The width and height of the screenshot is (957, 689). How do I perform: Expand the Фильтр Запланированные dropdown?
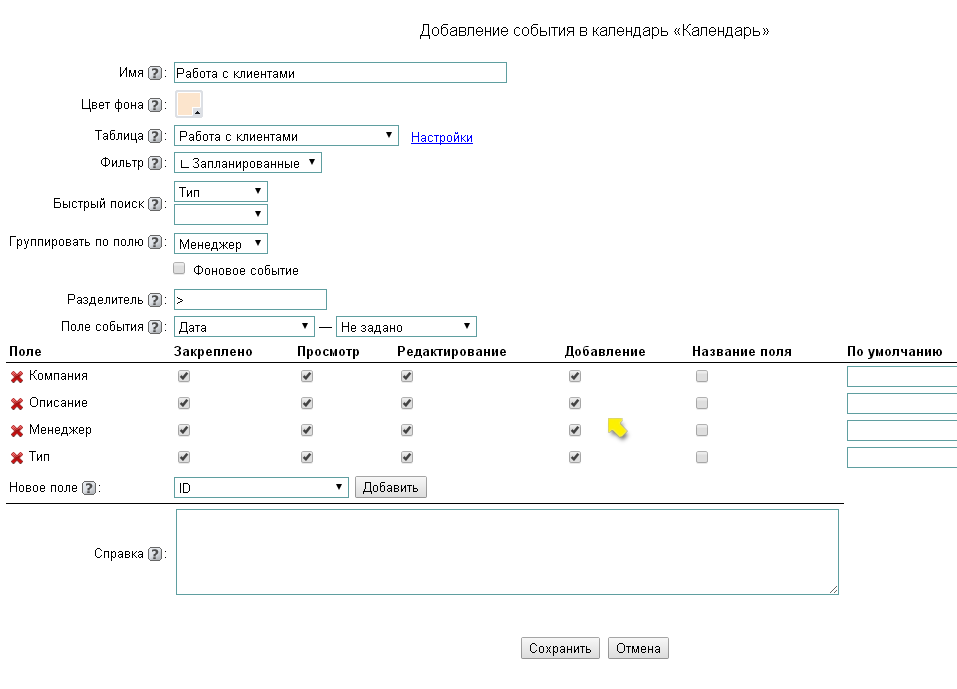point(248,162)
